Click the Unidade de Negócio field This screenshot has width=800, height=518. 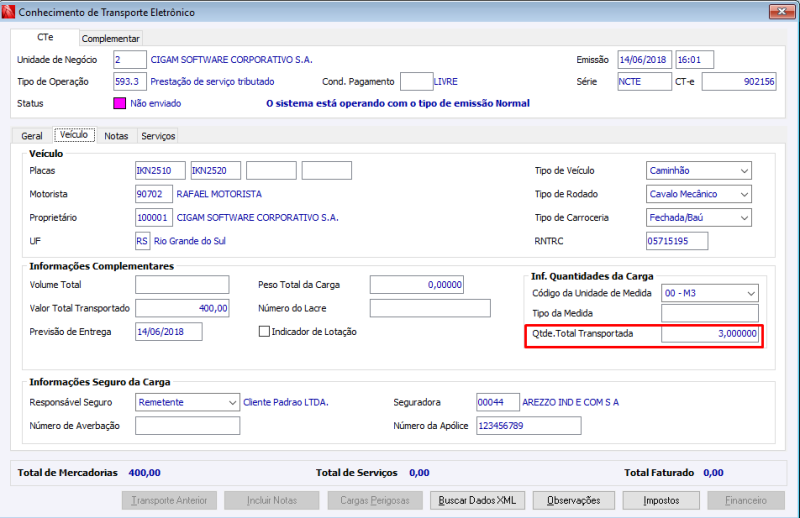tap(130, 60)
